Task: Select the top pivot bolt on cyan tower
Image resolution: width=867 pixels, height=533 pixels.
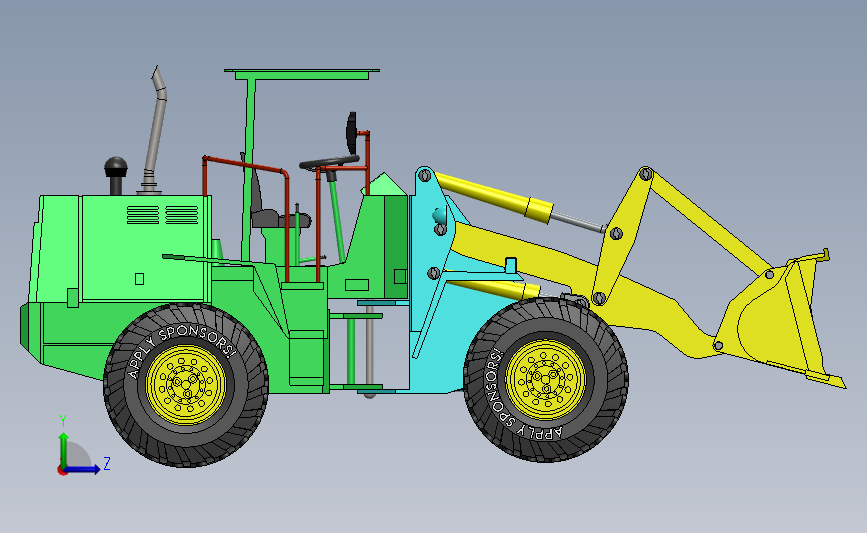Action: tap(425, 176)
